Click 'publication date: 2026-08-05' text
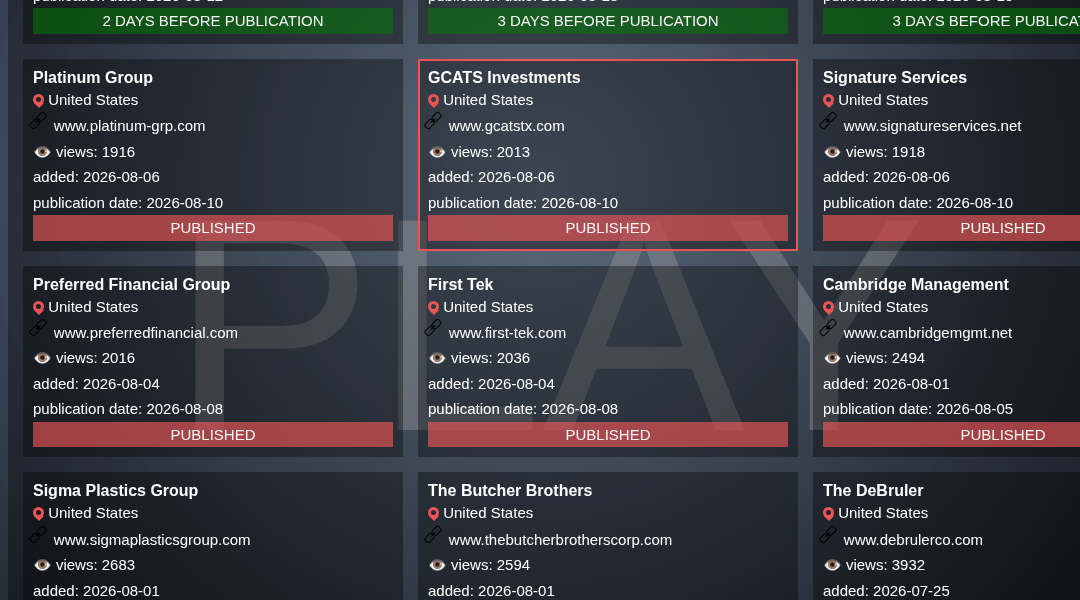The image size is (1080, 600). click(x=918, y=409)
